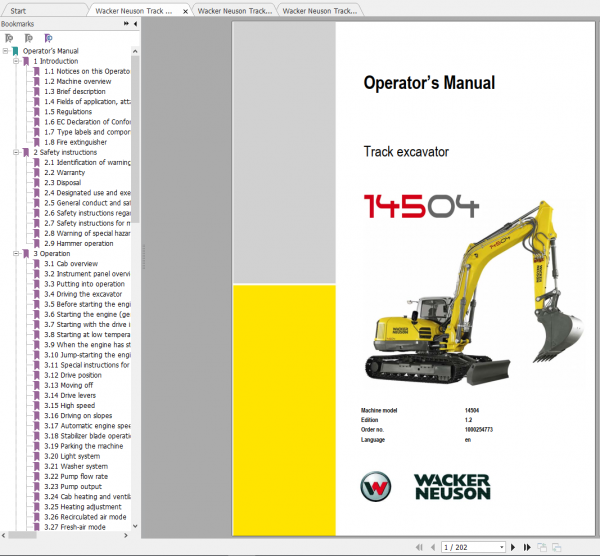Open bookmark 1.2 Machine overview
This screenshot has height=556, width=600.
click(78, 82)
